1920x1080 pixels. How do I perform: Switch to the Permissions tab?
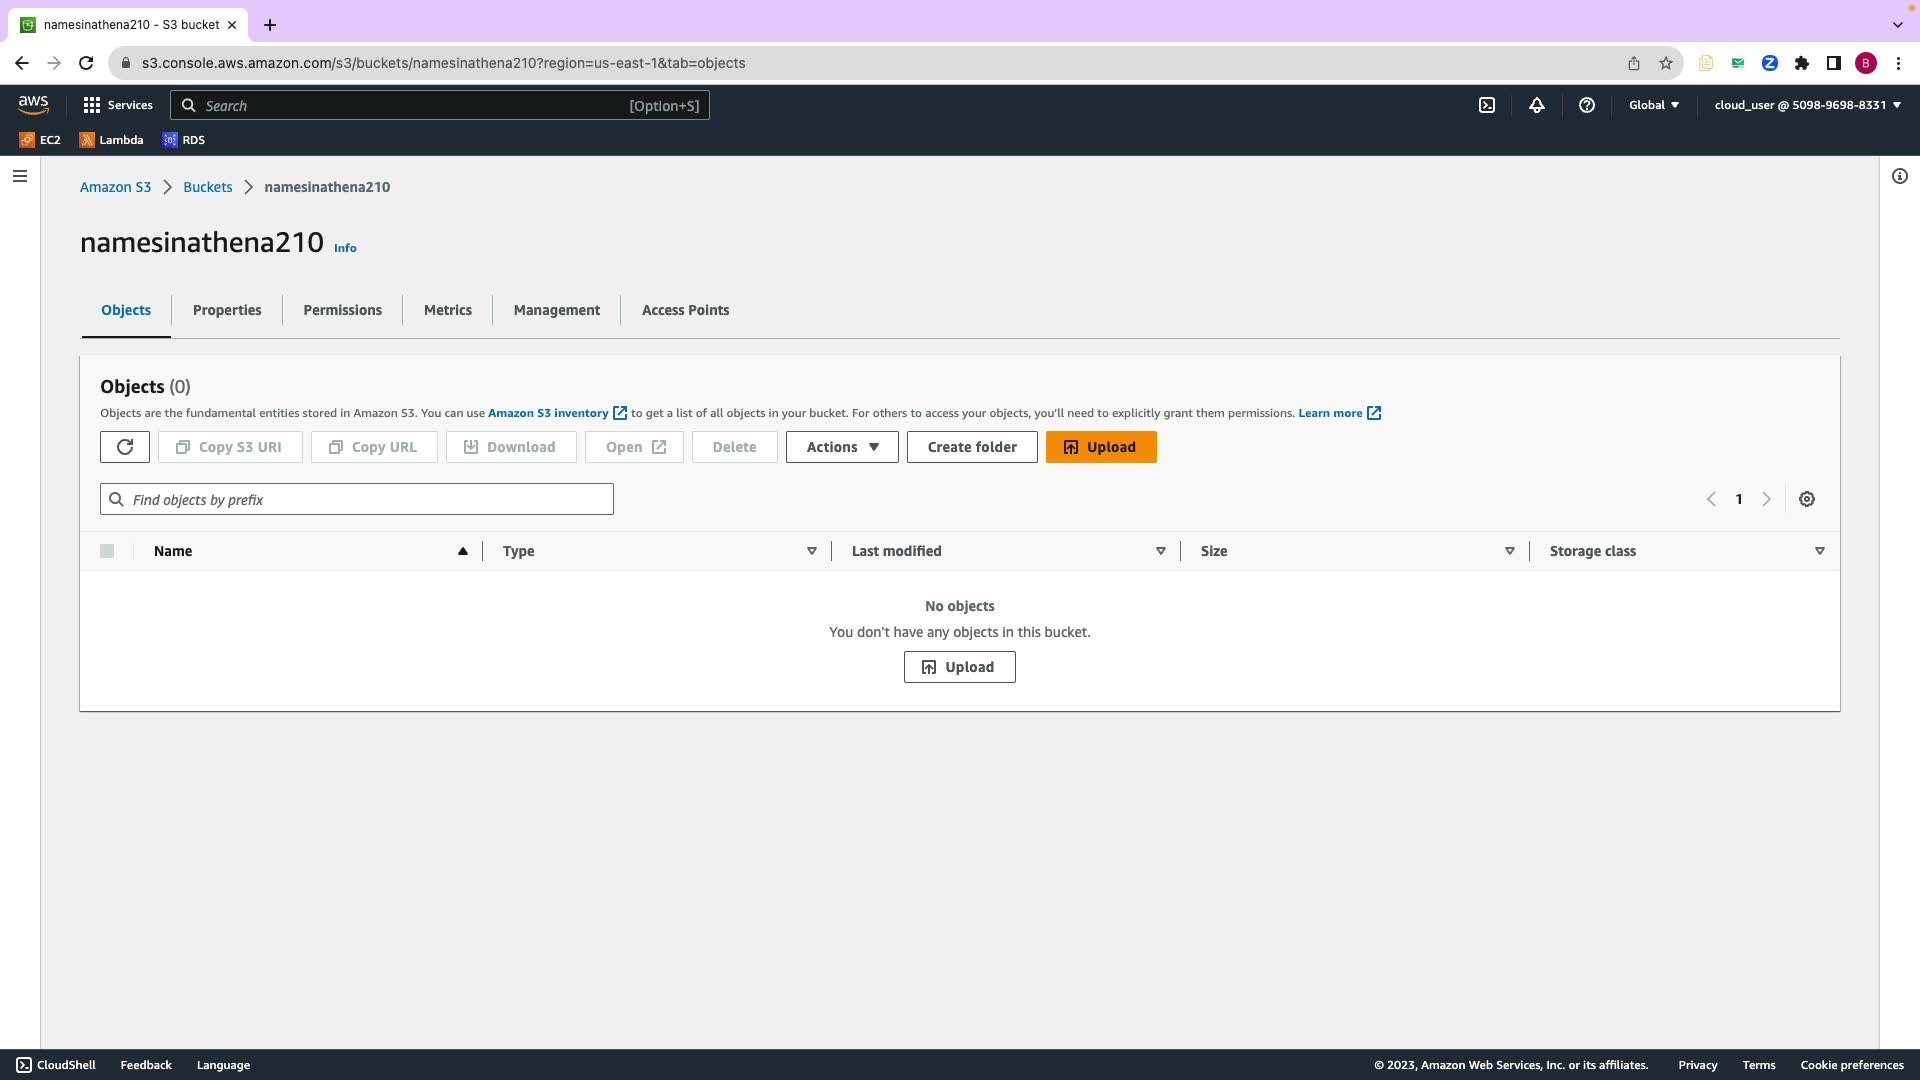342,310
